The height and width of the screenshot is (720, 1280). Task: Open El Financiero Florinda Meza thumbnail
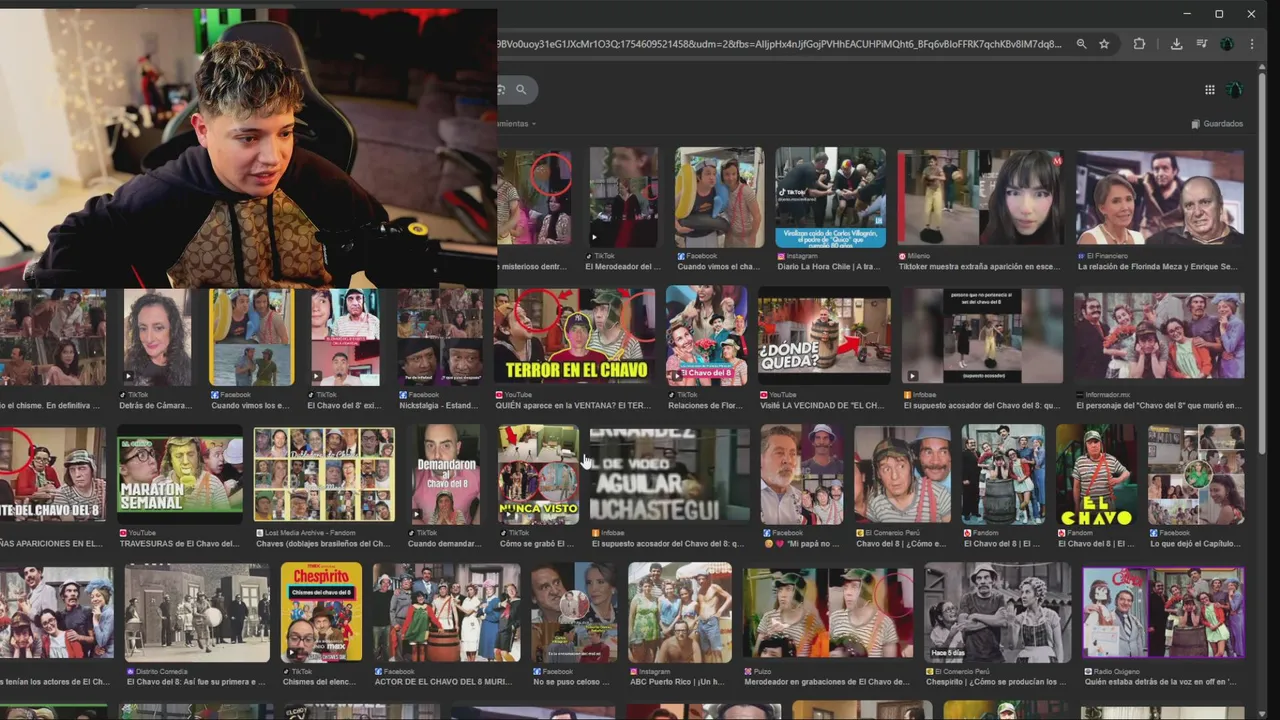tap(1160, 198)
